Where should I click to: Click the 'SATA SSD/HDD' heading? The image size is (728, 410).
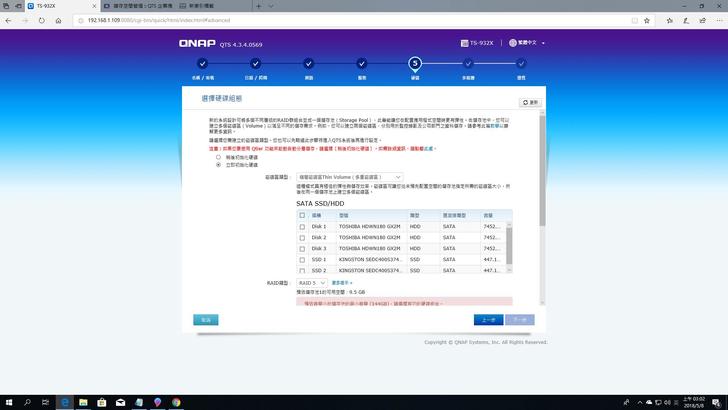[320, 203]
